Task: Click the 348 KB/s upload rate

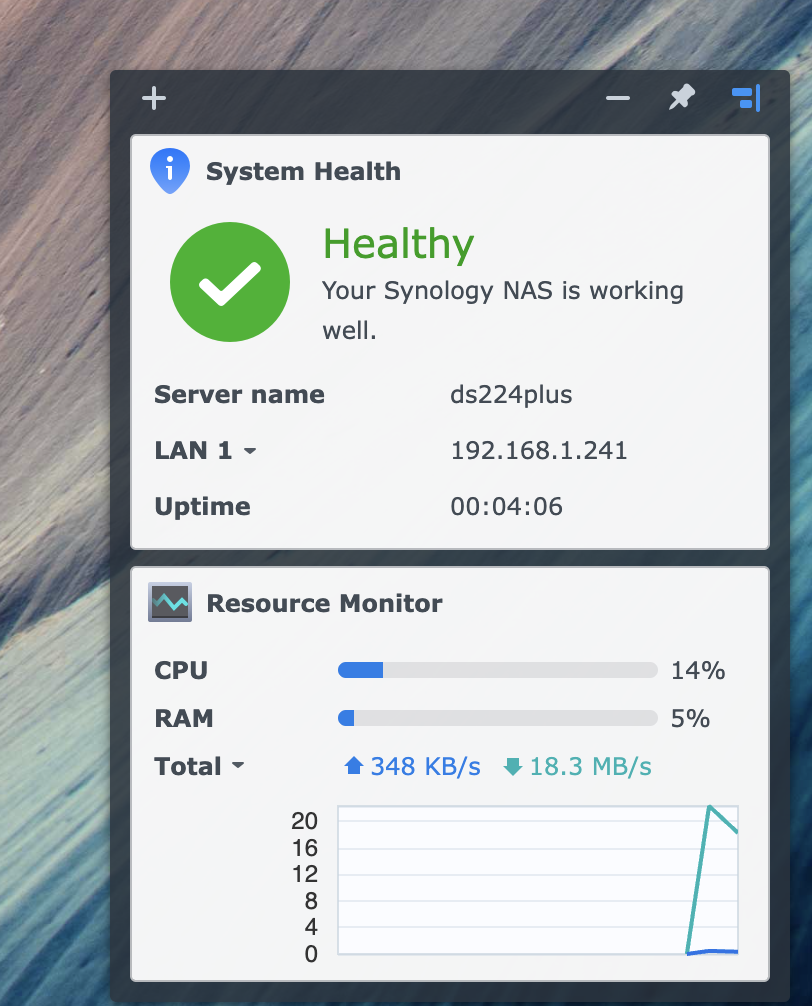Action: tap(425, 766)
